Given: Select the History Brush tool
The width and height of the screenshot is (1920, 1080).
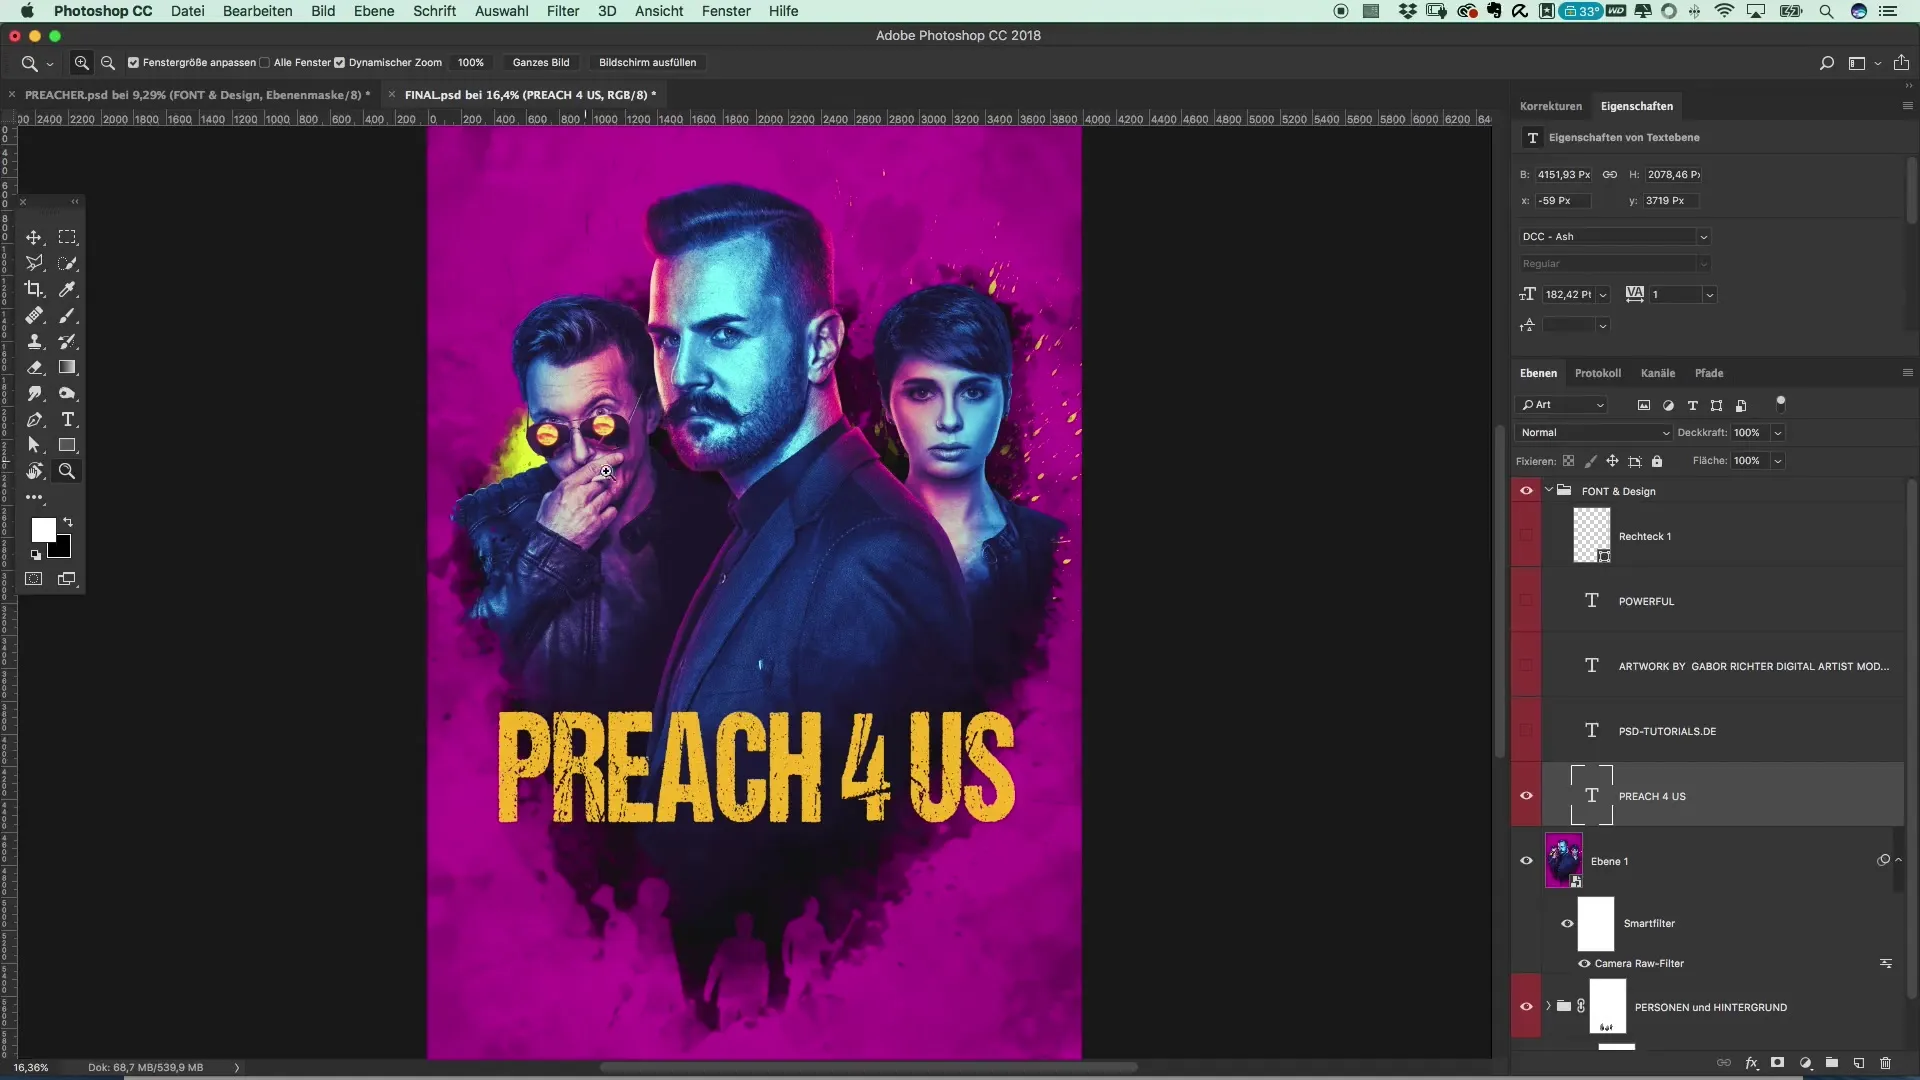Looking at the screenshot, I should 67,341.
